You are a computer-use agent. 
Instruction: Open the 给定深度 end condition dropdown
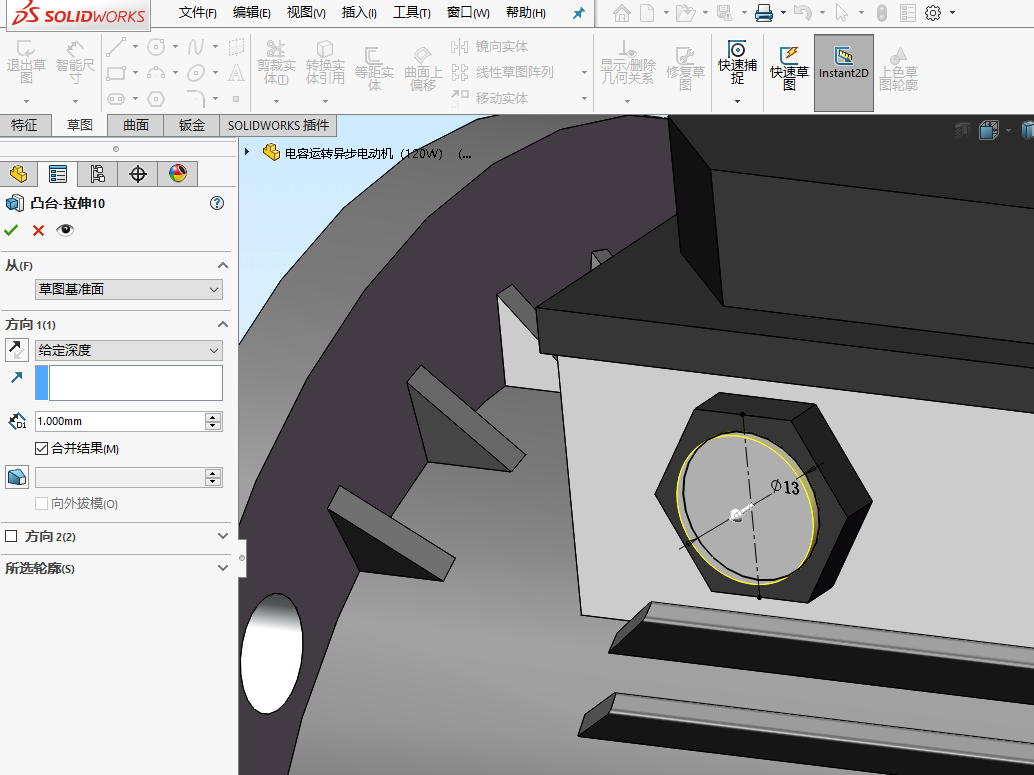point(129,350)
